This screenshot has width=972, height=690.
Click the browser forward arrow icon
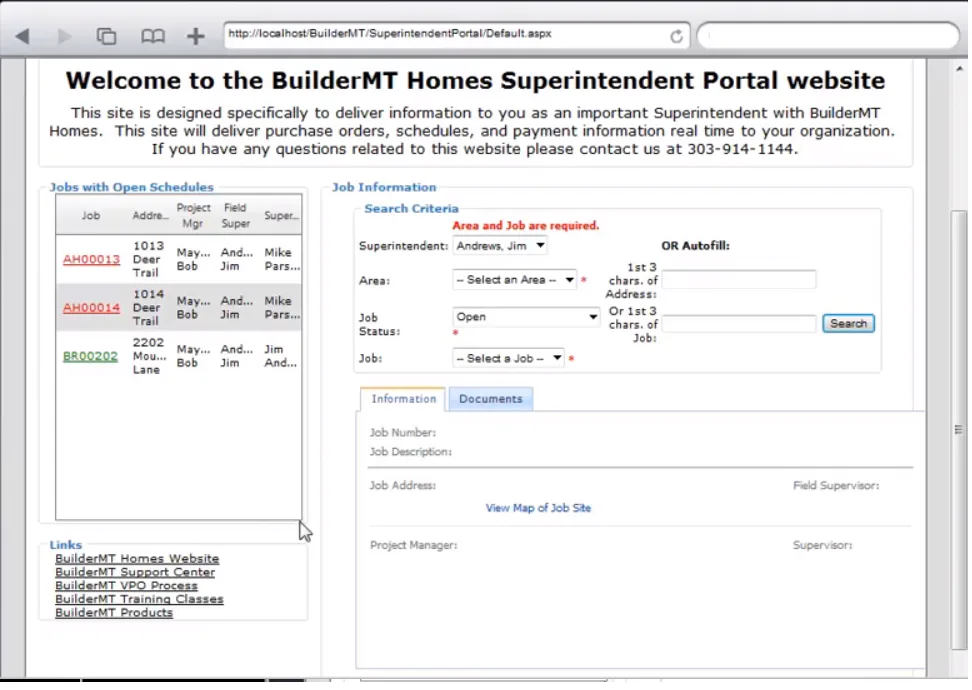[x=63, y=37]
